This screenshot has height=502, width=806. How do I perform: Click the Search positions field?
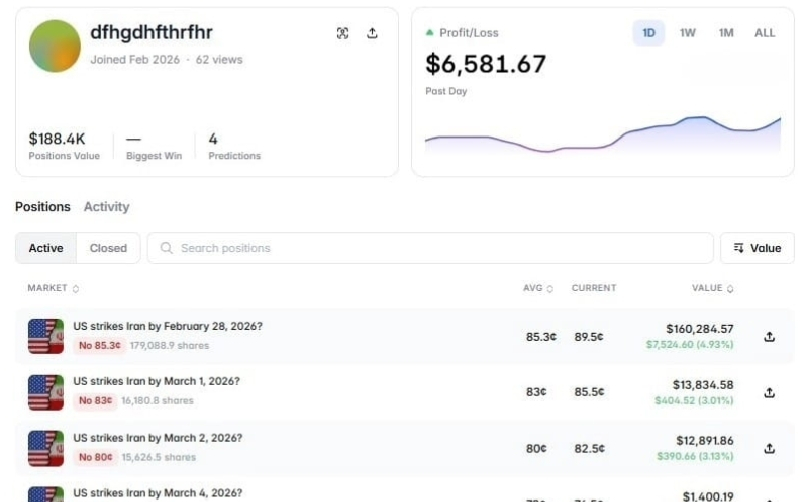point(430,248)
